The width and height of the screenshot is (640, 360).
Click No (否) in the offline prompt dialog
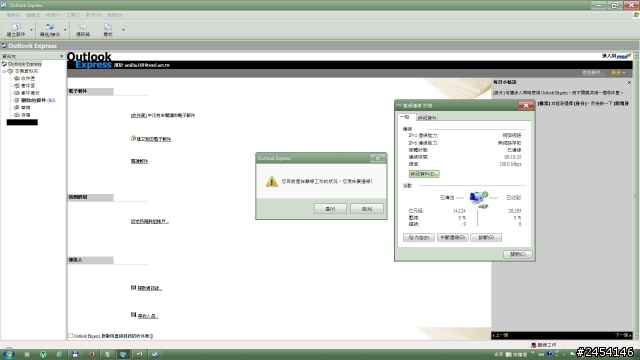pos(367,209)
